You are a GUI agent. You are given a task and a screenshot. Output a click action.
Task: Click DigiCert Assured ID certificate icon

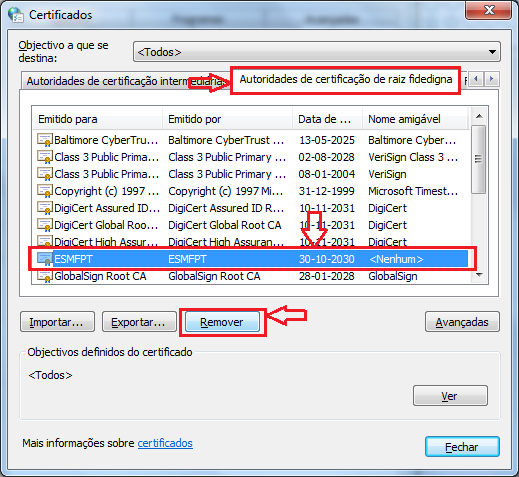(45, 208)
